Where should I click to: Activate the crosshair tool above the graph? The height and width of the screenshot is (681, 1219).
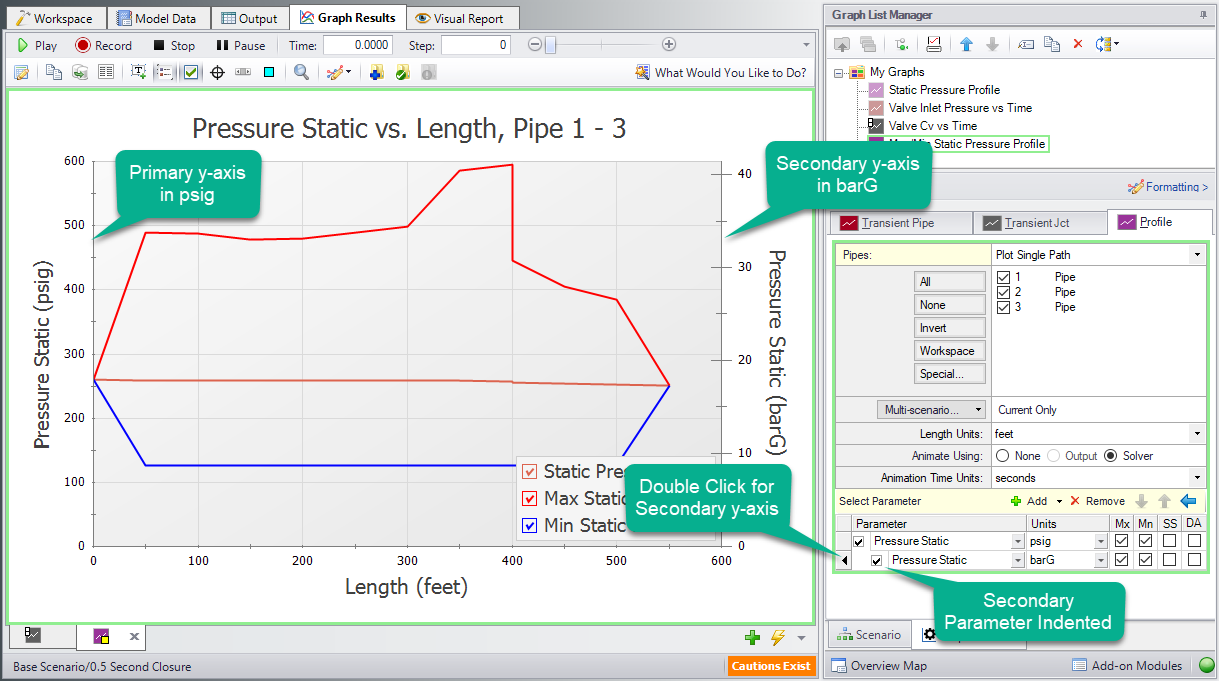(218, 72)
